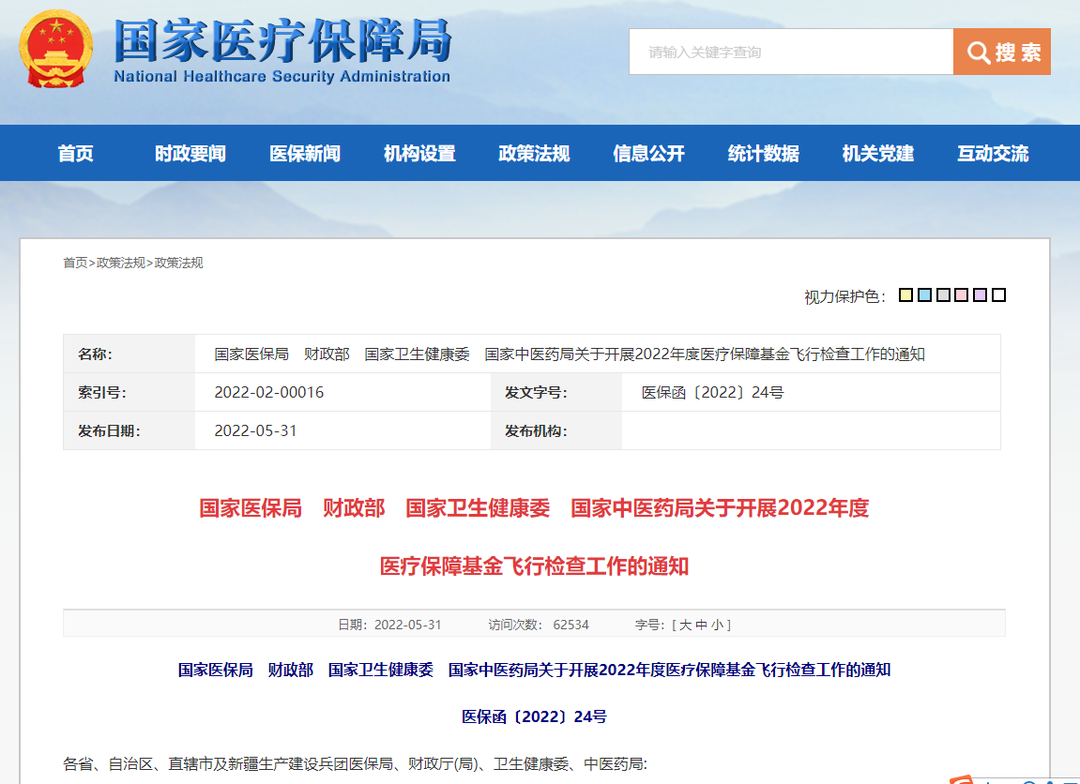The width and height of the screenshot is (1080, 784).
Task: Open the 首页 navigation item
Action: click(75, 153)
